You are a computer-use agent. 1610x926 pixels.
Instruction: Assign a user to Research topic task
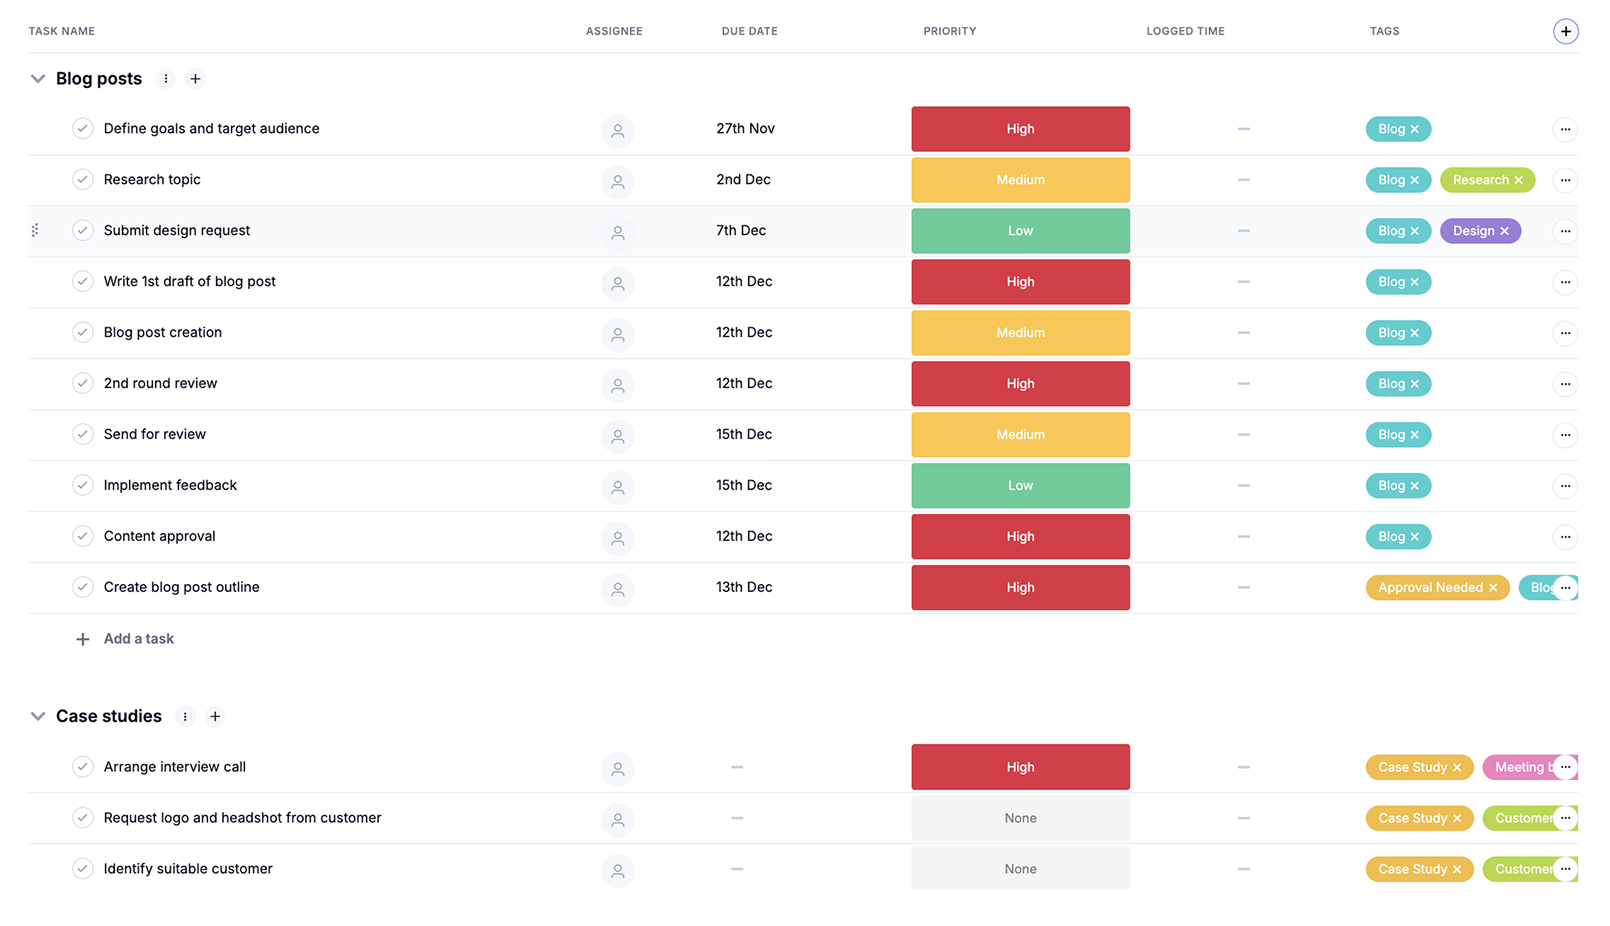(617, 181)
